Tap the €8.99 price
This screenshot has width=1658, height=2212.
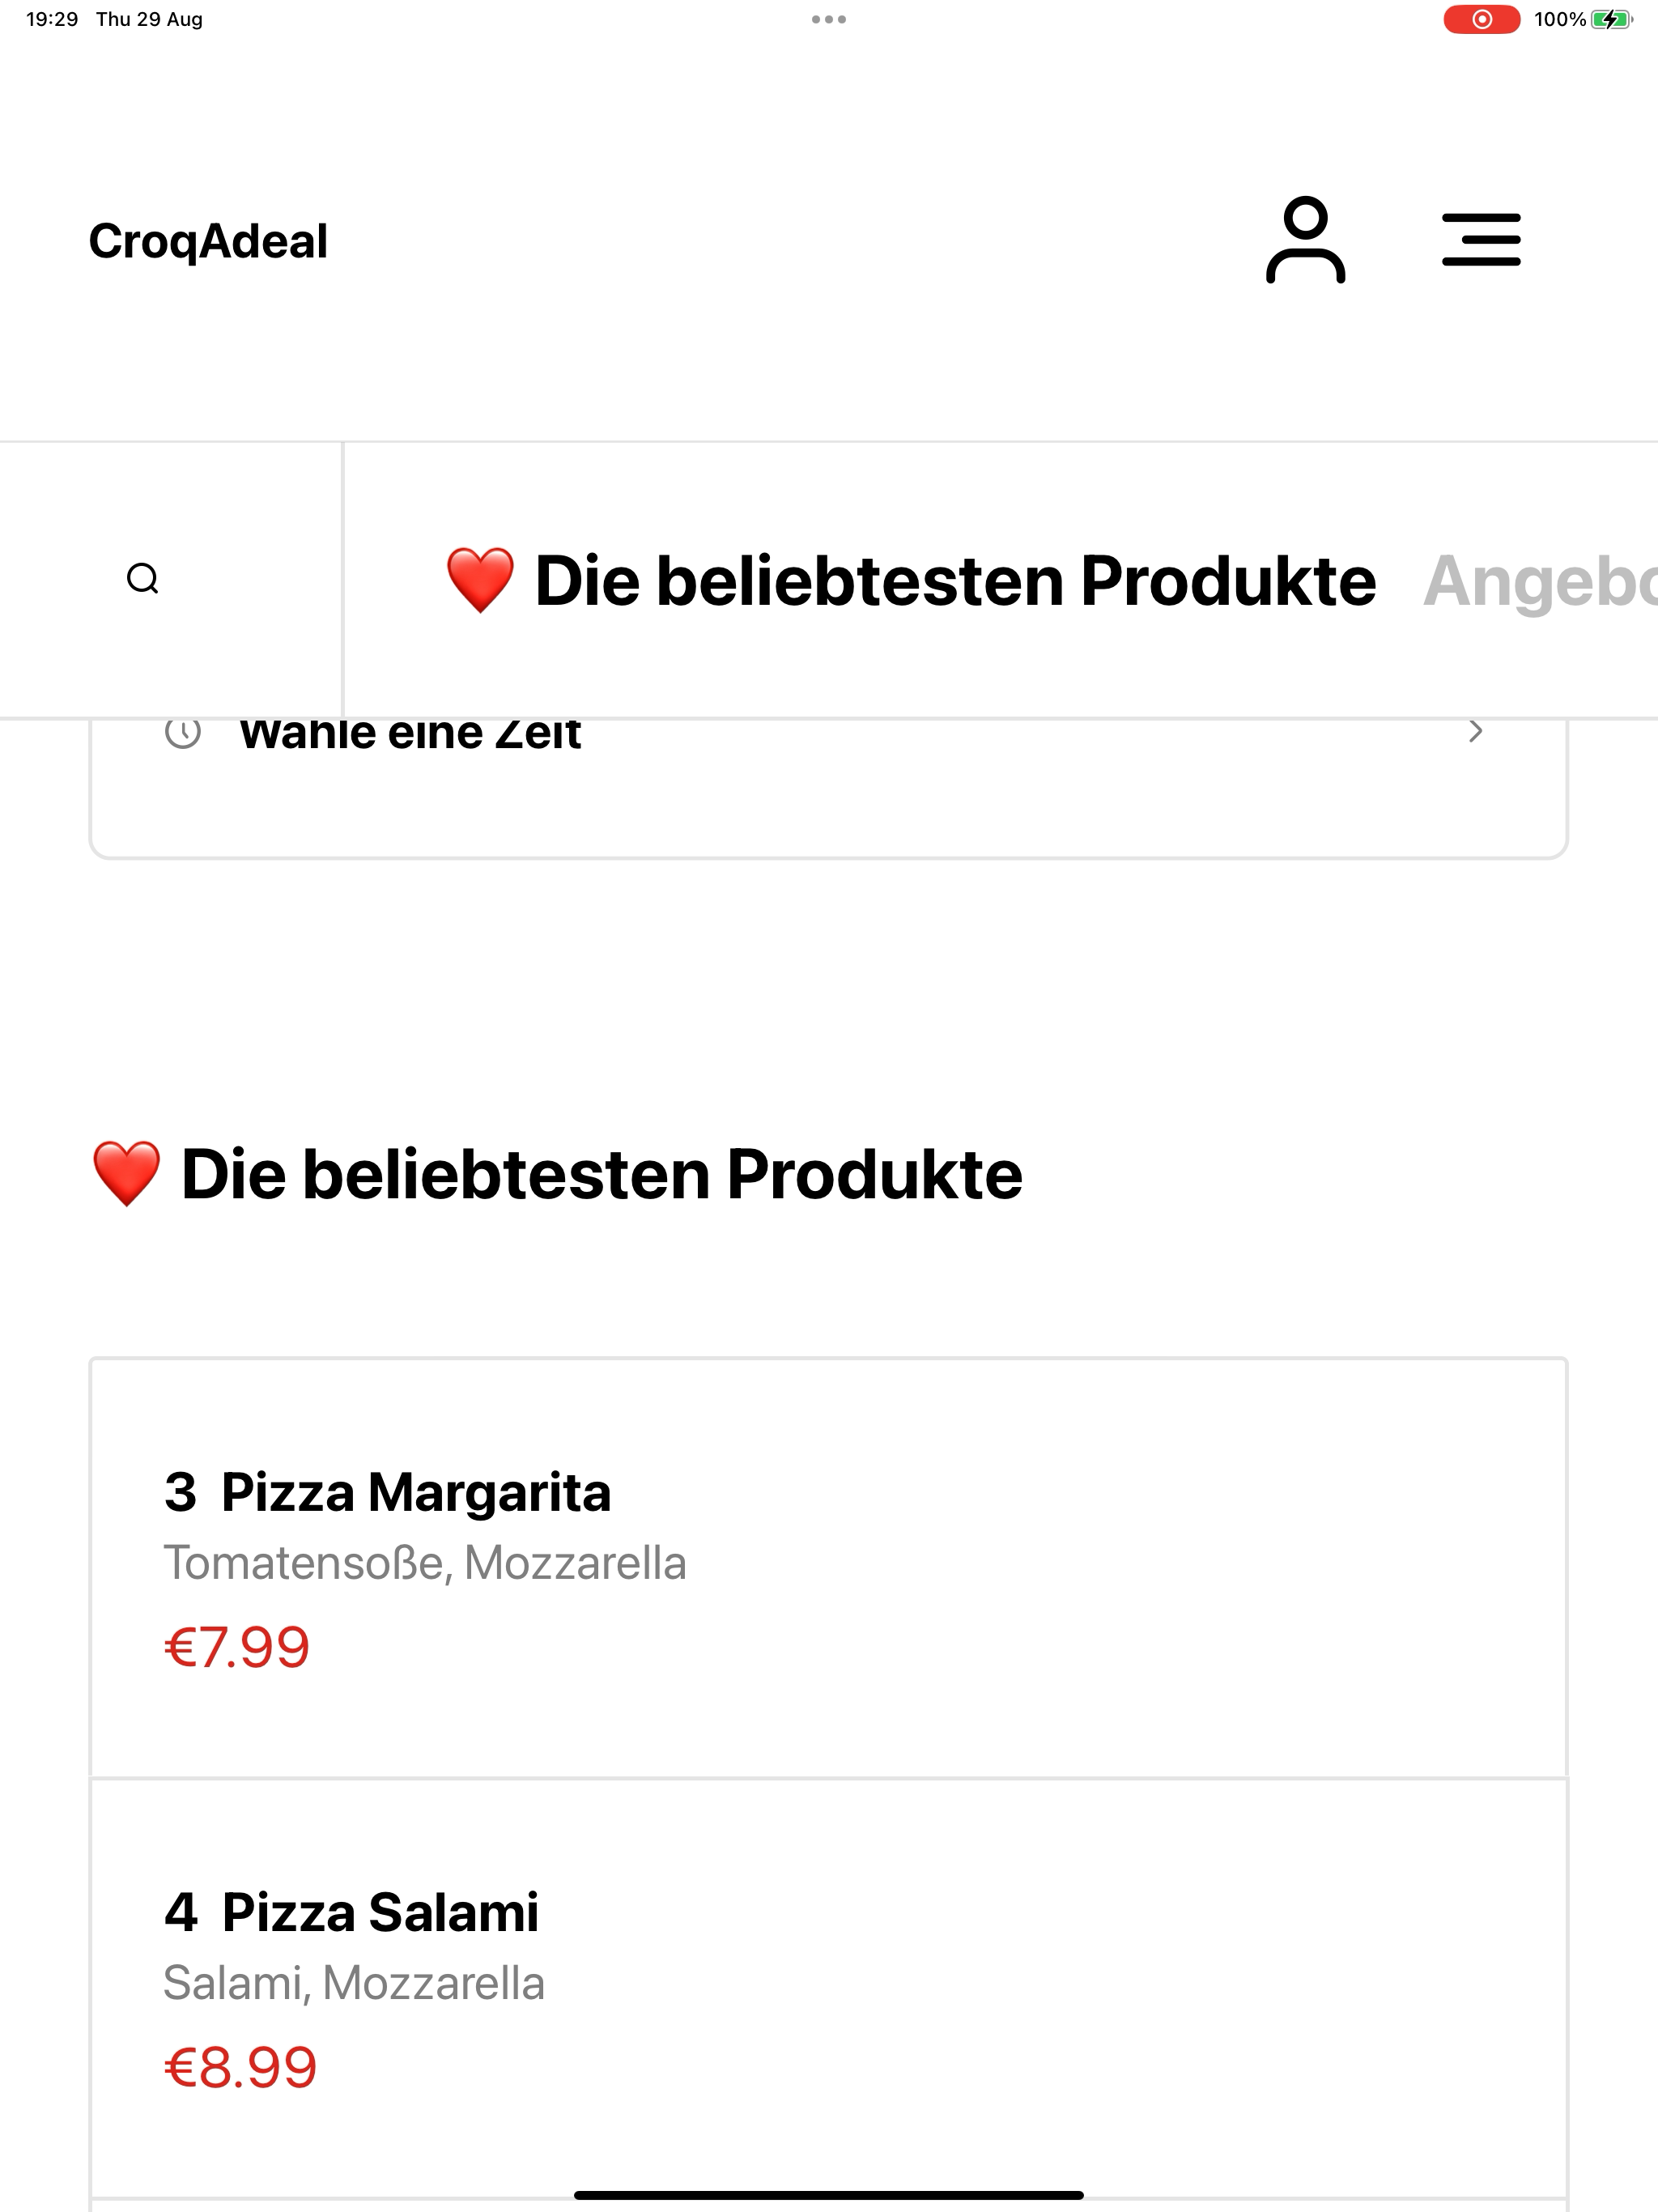[x=240, y=2067]
